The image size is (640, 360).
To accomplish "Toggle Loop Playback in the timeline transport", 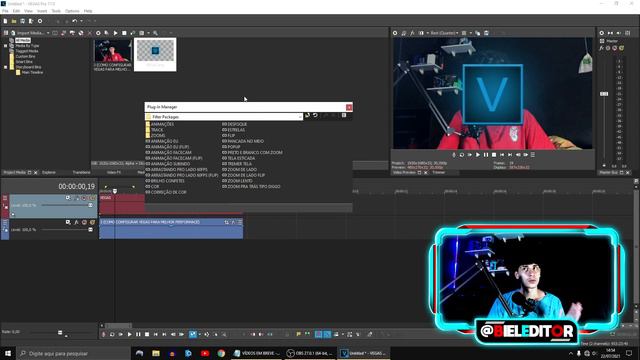I will [112, 334].
